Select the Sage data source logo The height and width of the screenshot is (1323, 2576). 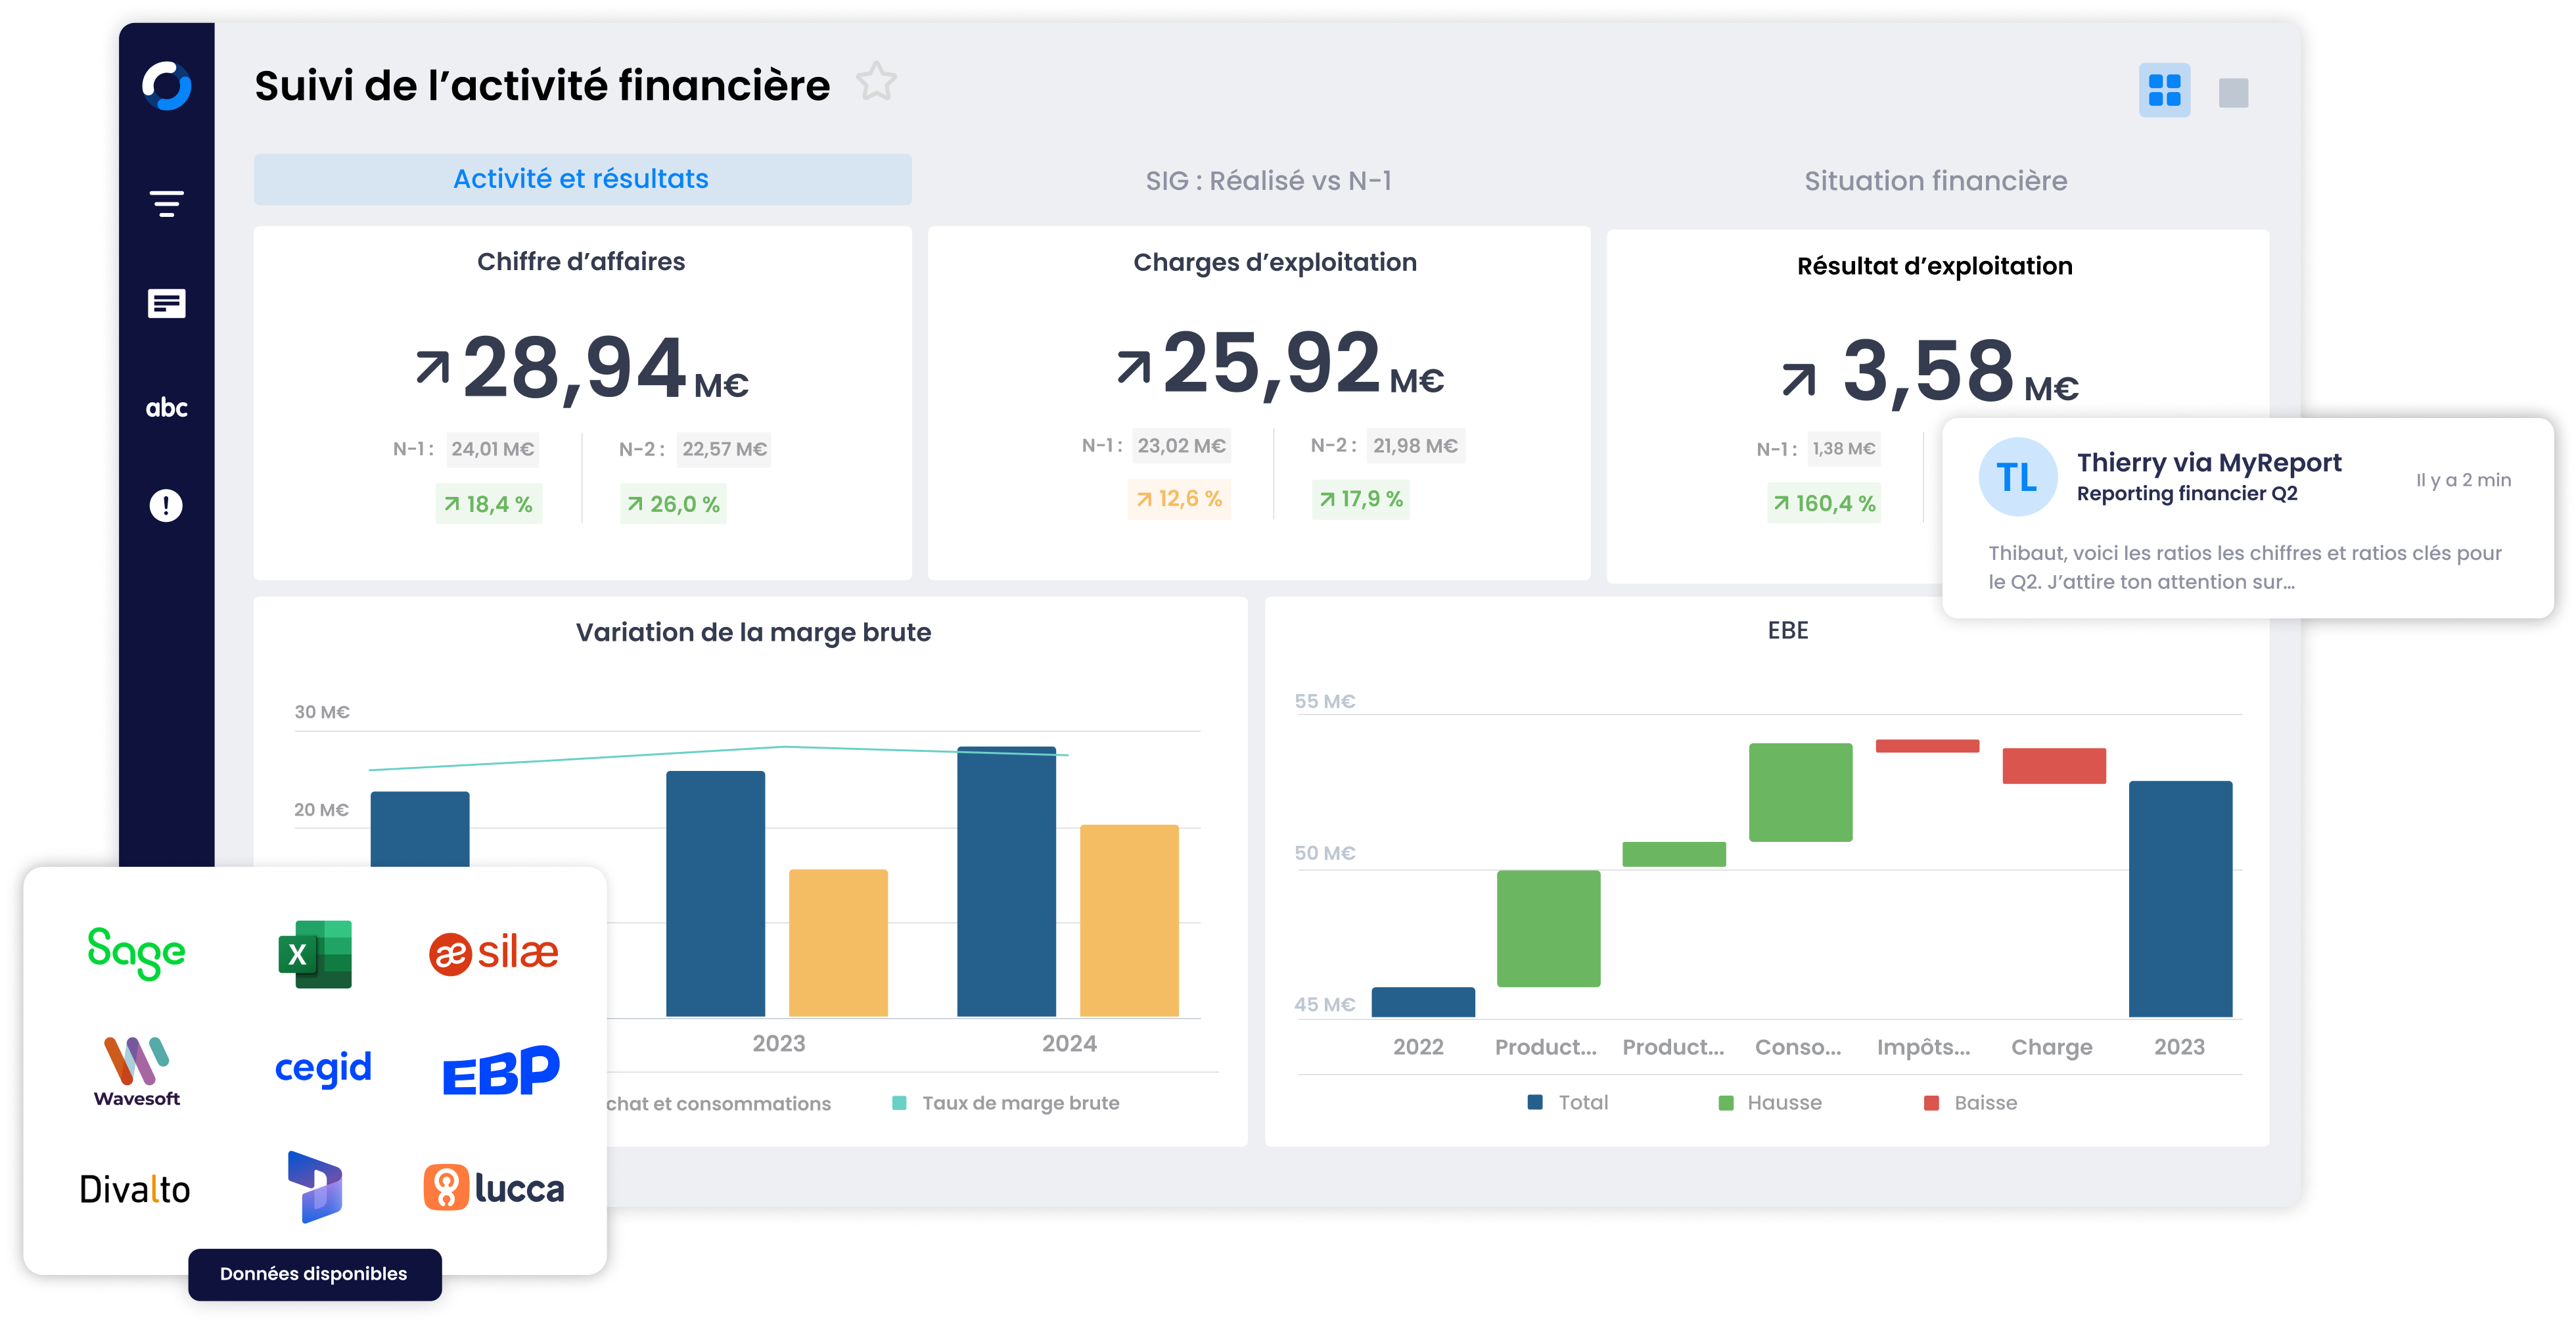click(x=136, y=952)
